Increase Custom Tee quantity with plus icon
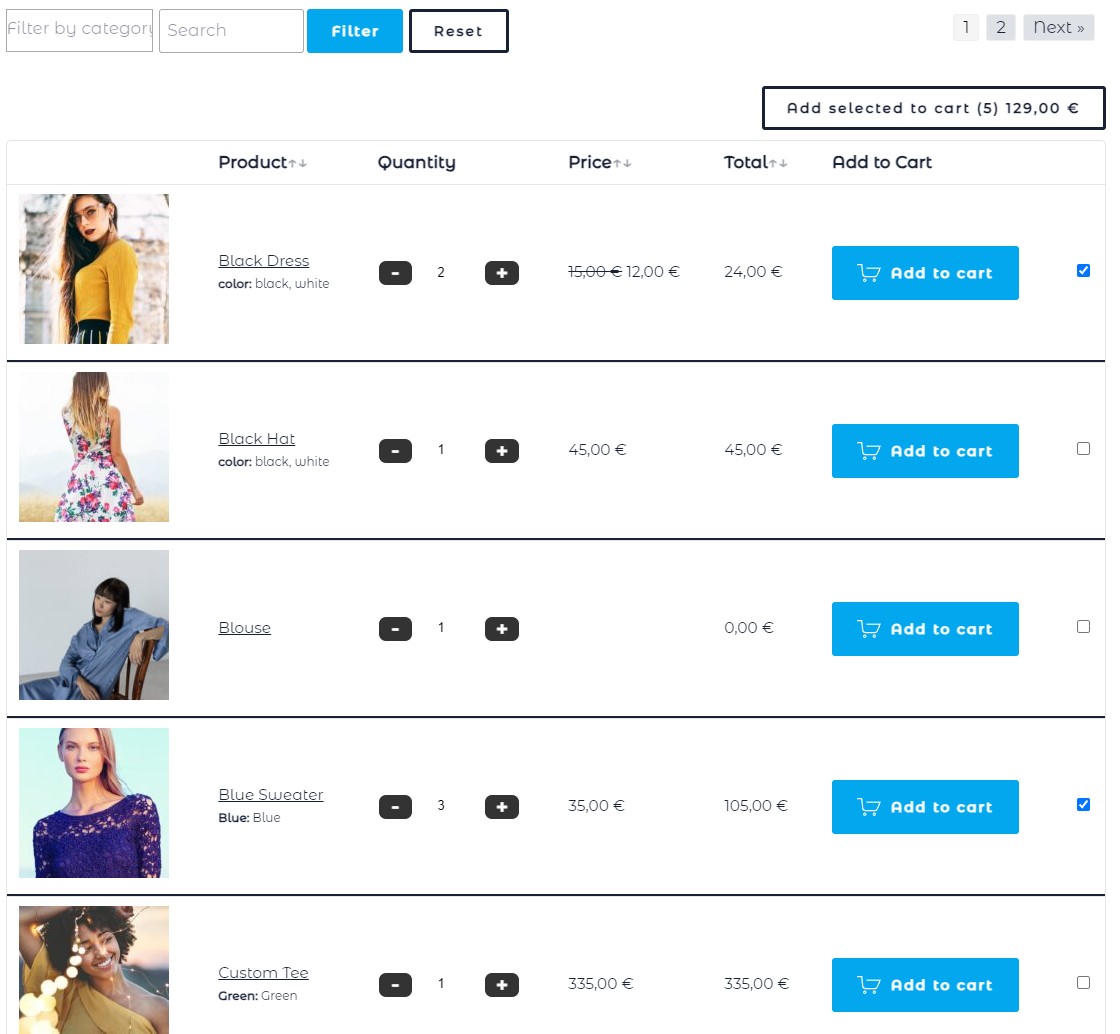Screen dimensions: 1120x1034 pos(501,984)
